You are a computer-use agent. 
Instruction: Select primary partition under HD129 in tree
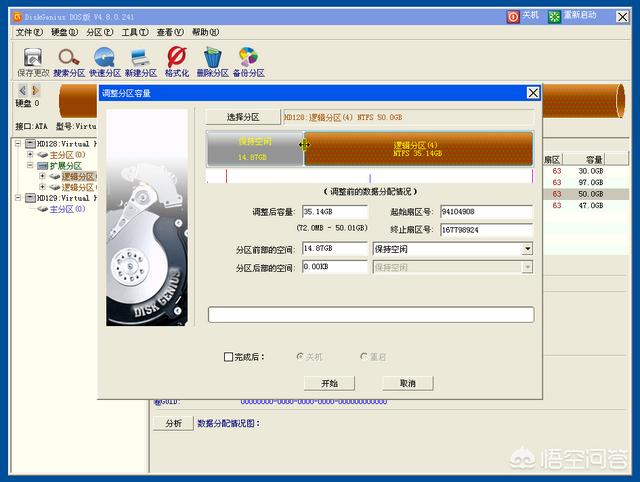67,209
